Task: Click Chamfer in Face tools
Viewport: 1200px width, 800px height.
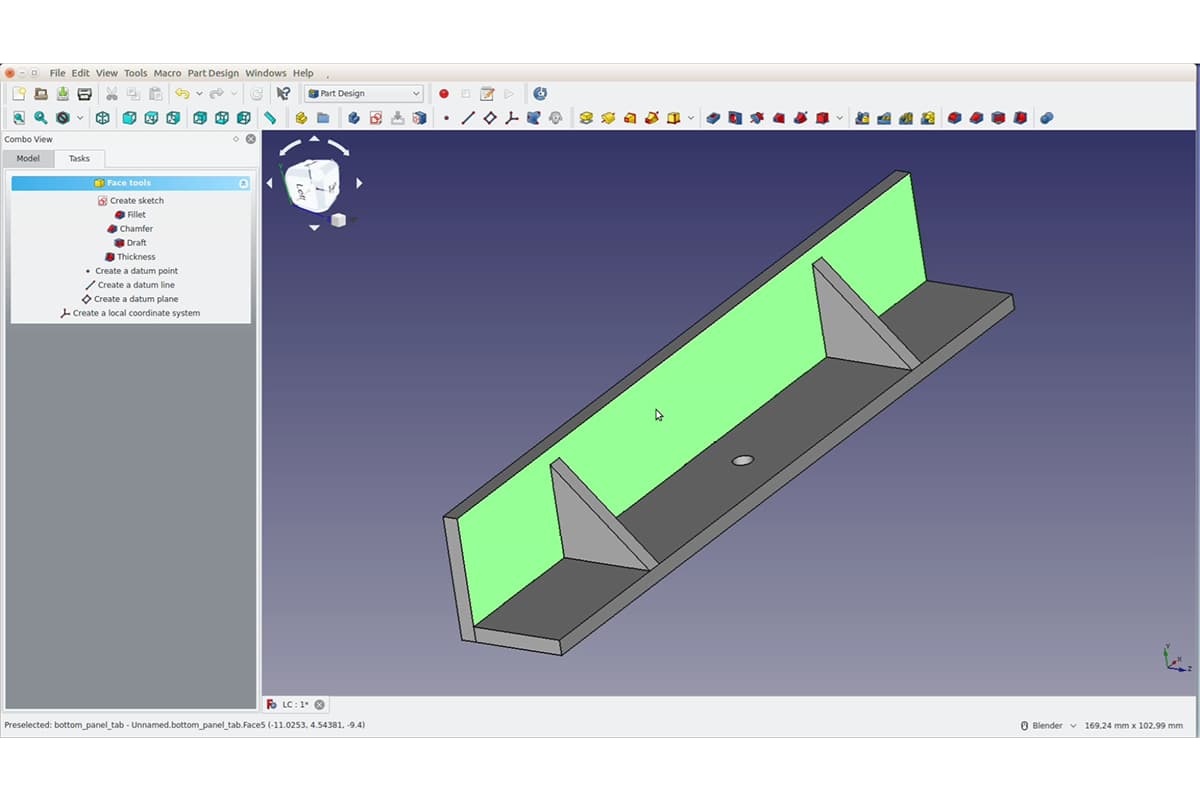Action: (130, 229)
